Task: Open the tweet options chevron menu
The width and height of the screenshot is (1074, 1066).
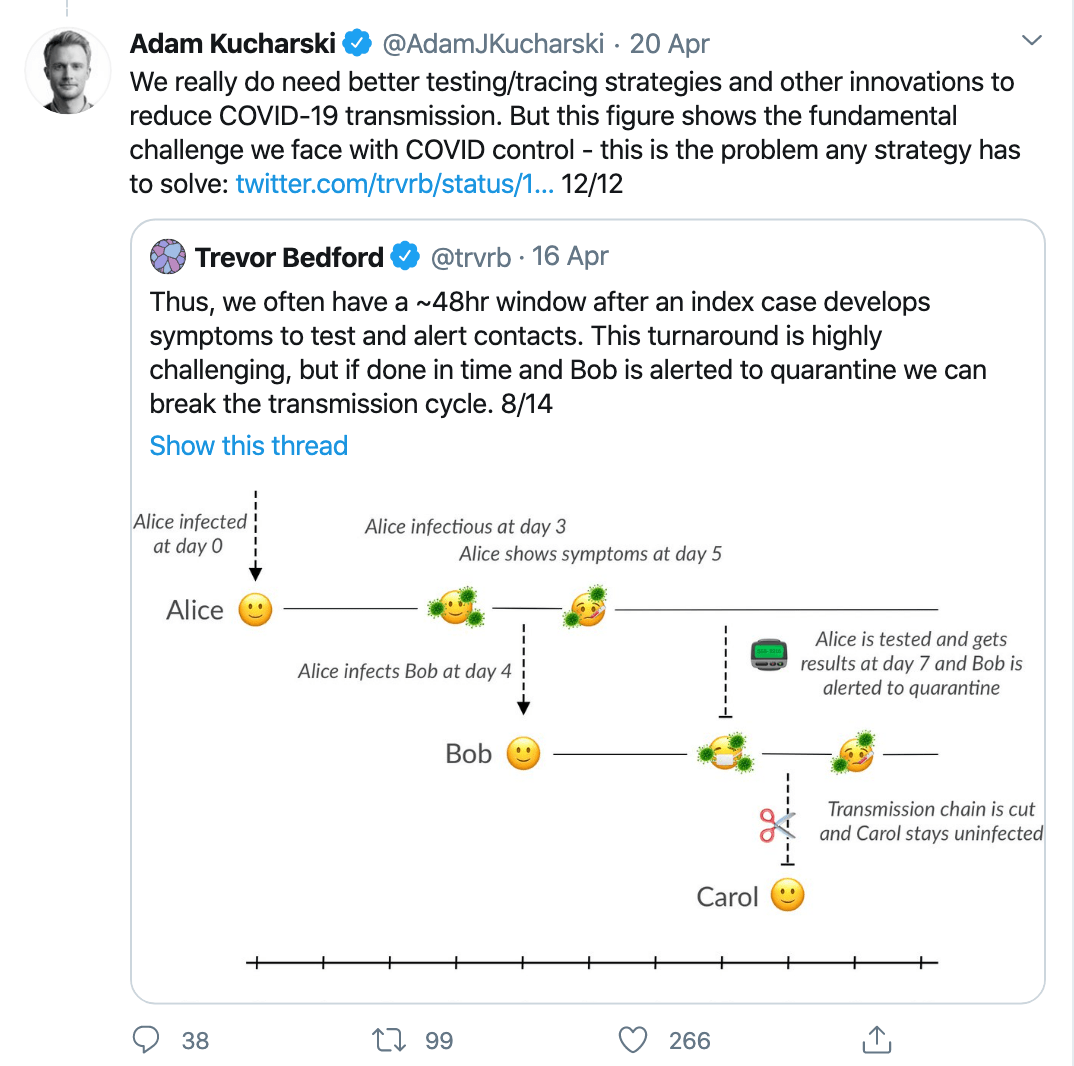Action: click(1031, 41)
